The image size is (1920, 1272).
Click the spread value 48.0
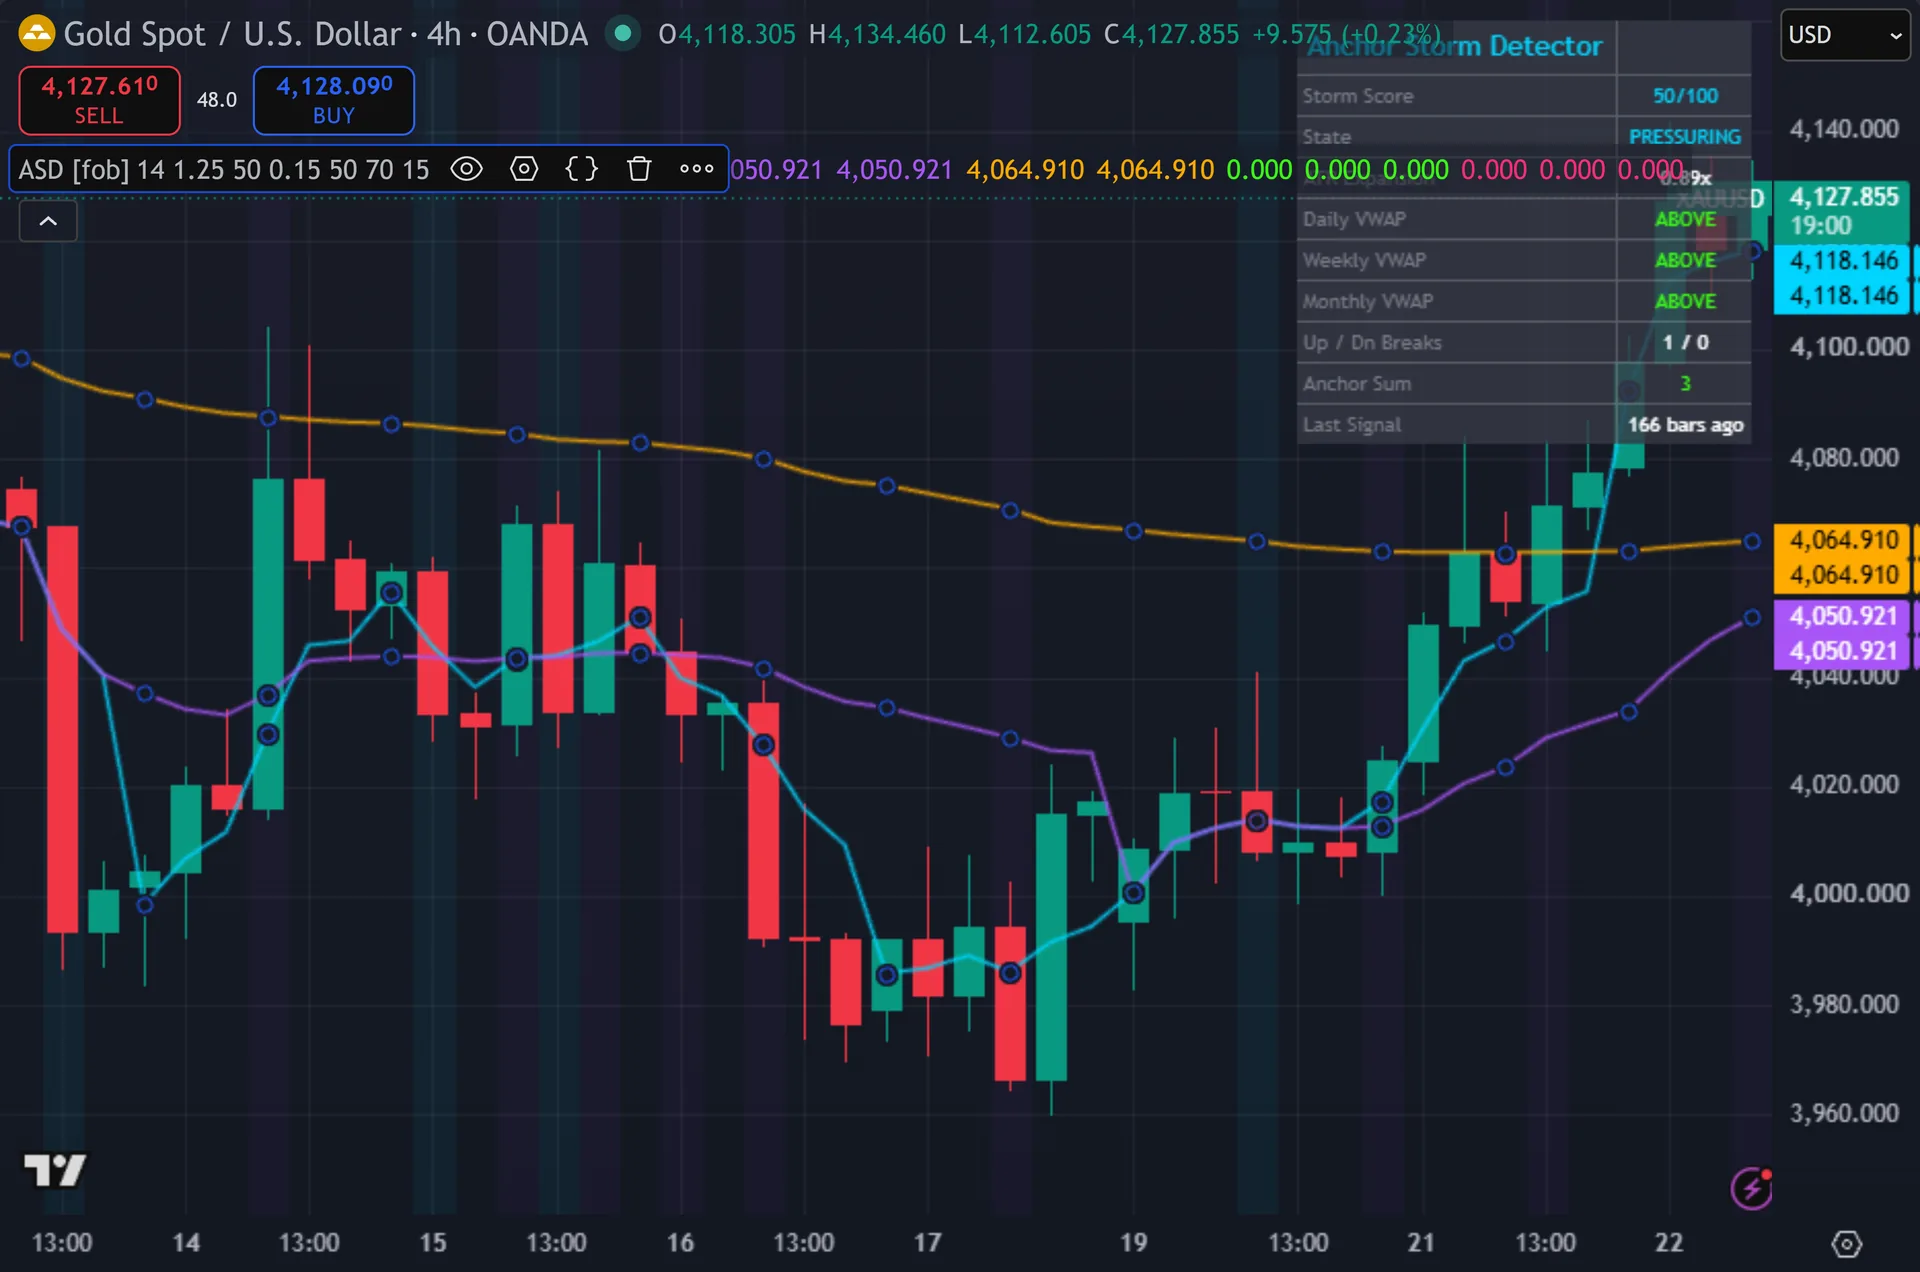[x=217, y=100]
